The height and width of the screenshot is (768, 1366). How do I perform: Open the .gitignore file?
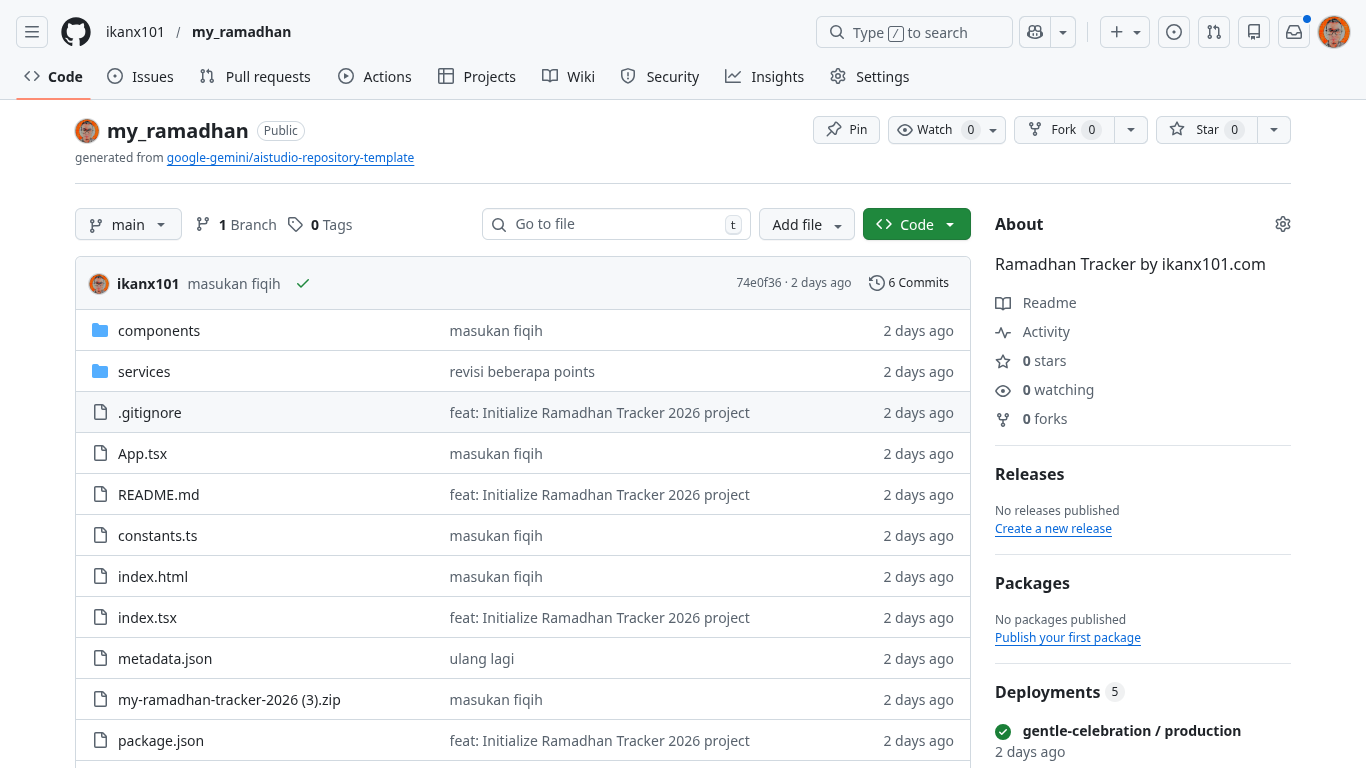pos(150,413)
